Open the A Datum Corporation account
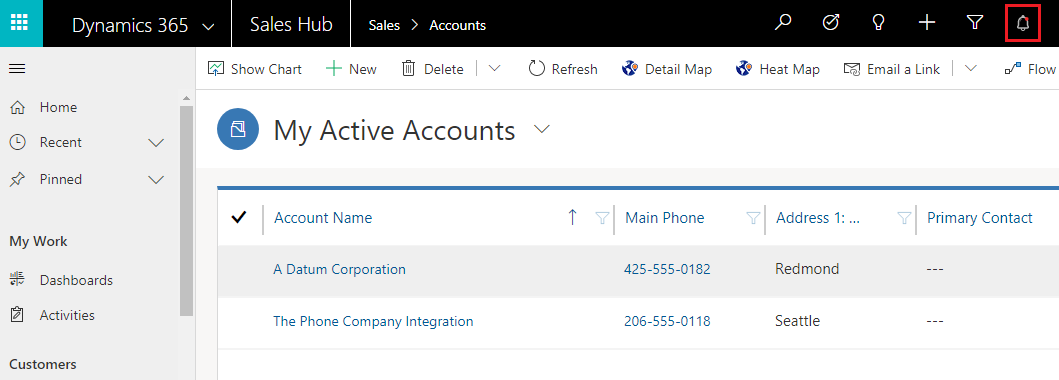This screenshot has width=1059, height=380. point(339,269)
